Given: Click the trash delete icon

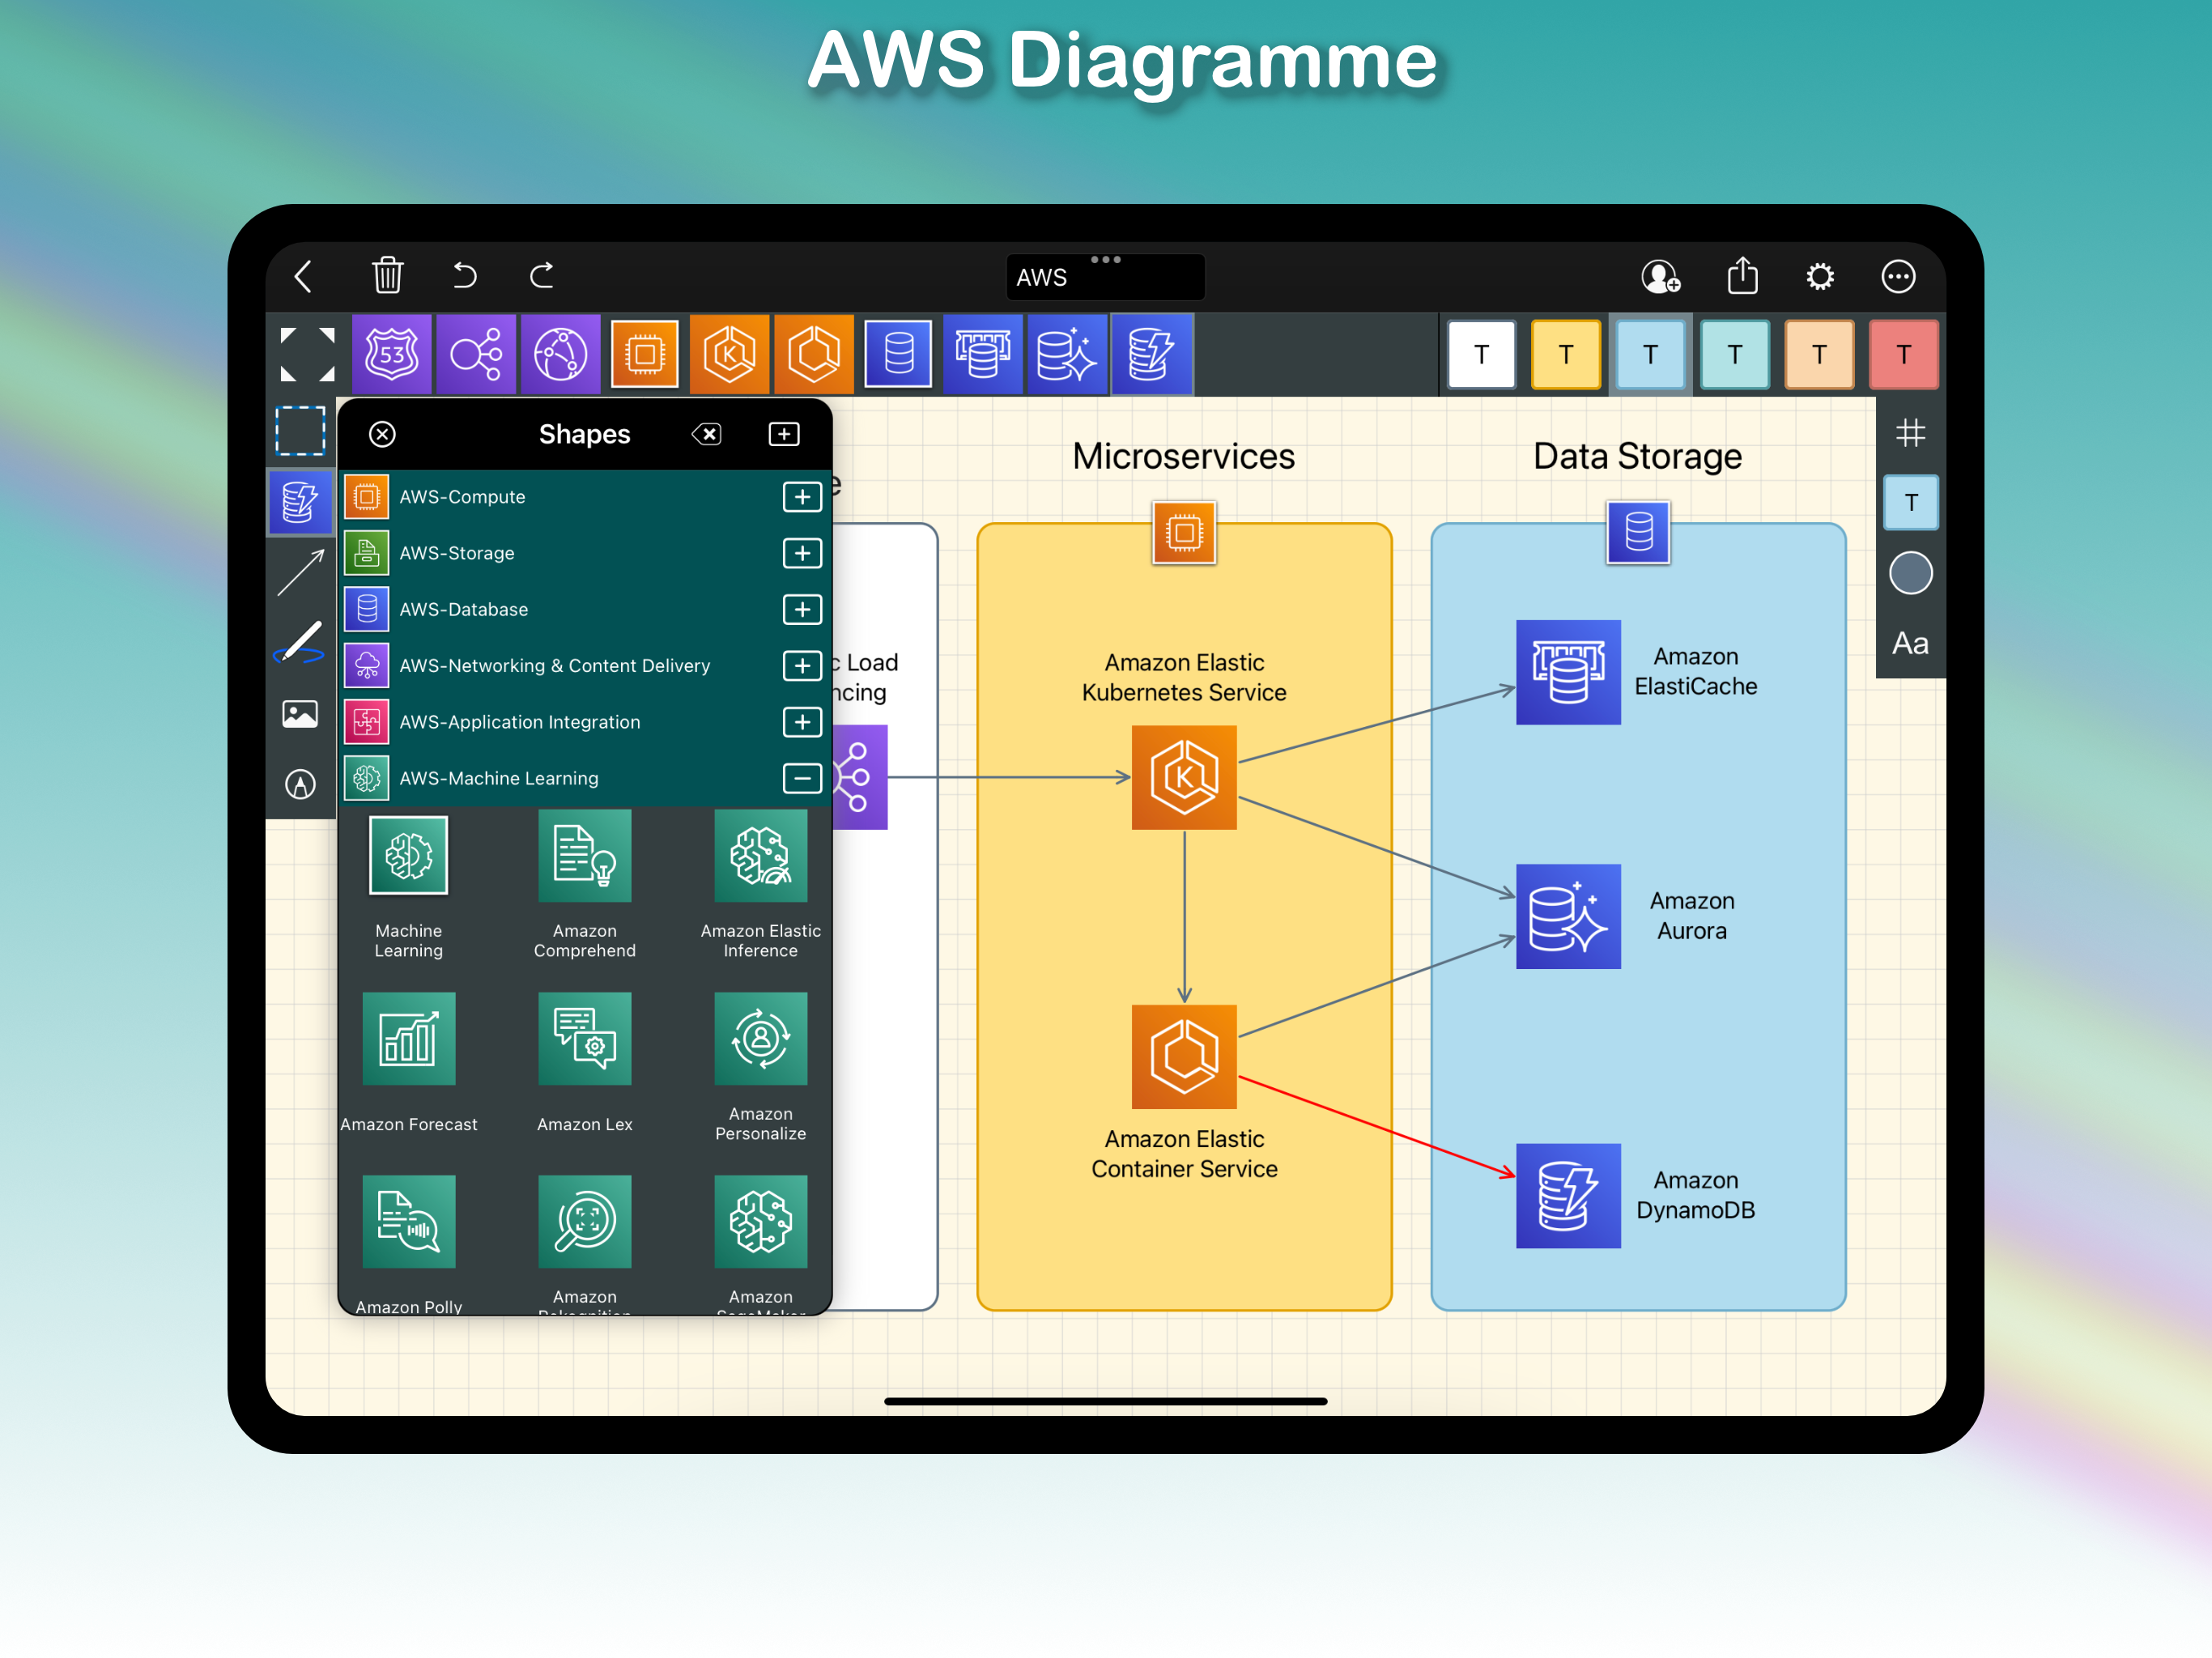Looking at the screenshot, I should [387, 275].
